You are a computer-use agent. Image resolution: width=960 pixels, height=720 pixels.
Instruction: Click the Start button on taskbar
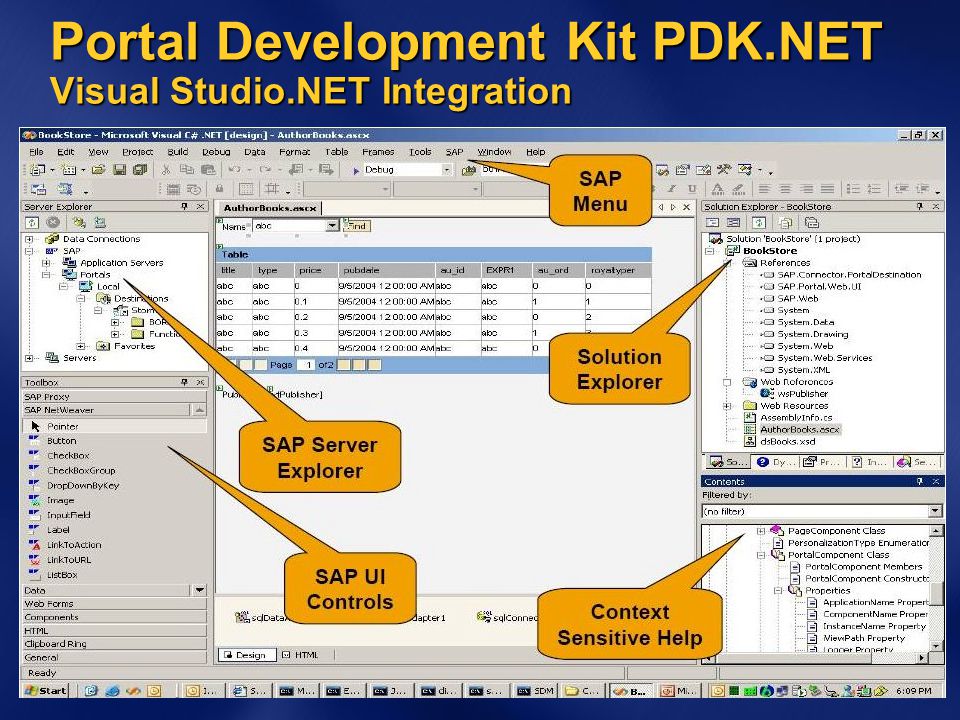tap(45, 691)
